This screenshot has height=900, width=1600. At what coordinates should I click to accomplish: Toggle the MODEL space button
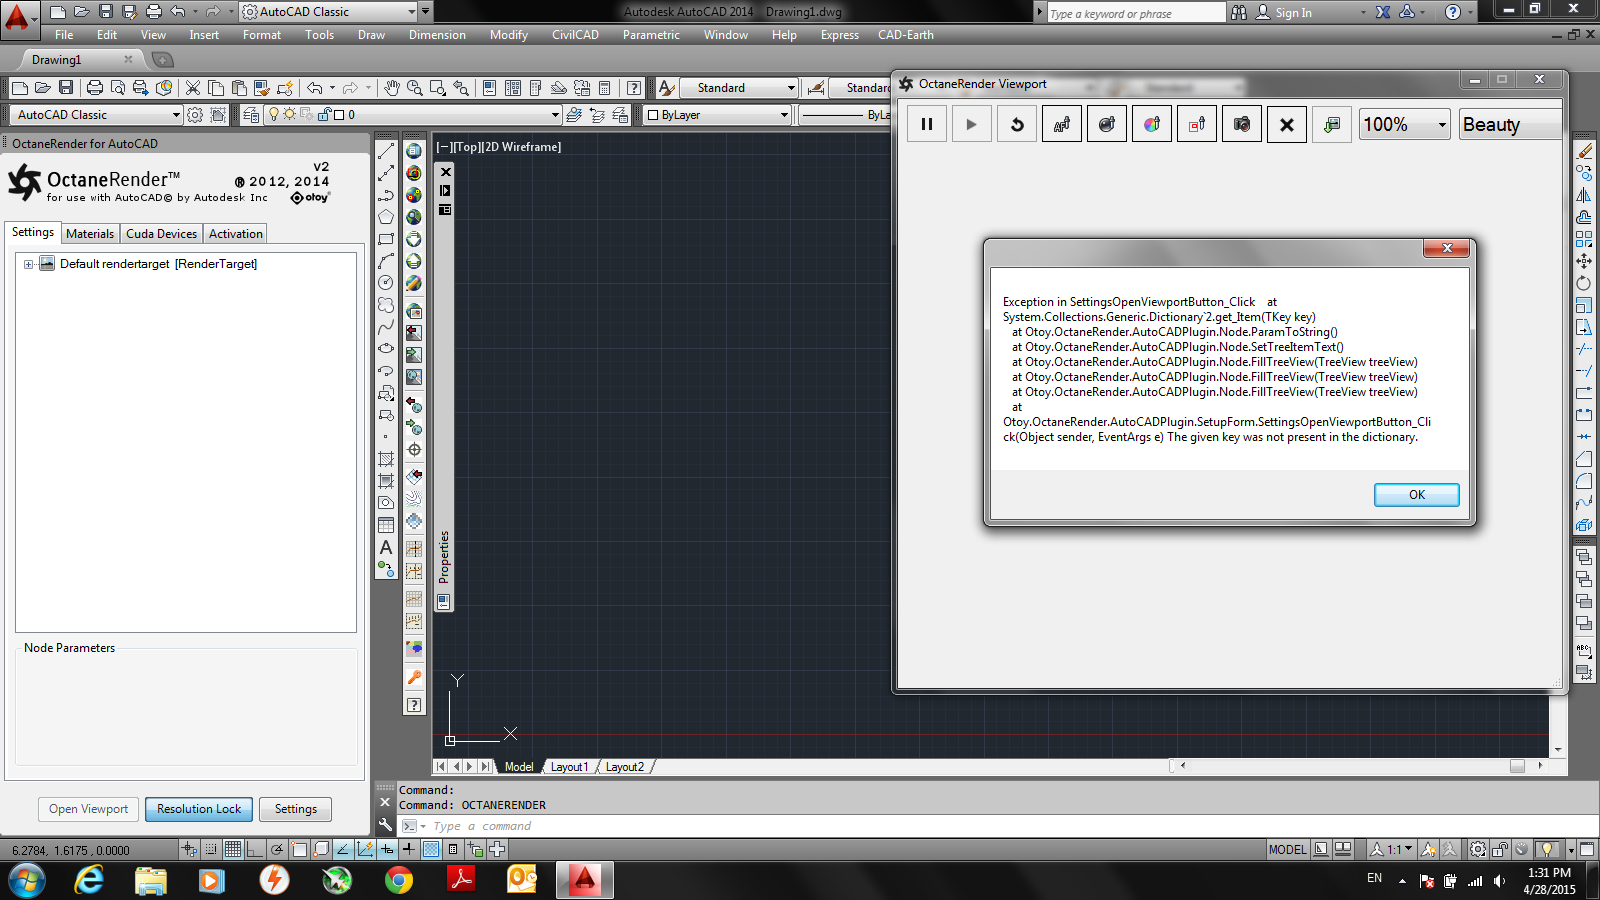point(1287,850)
